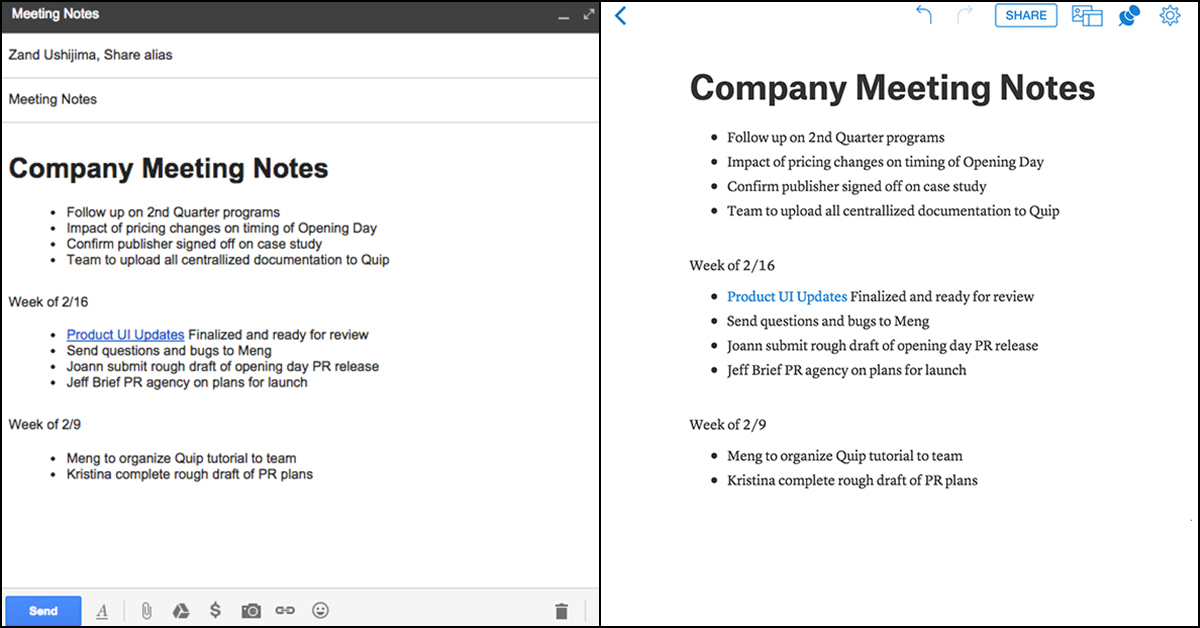Click the pin icon in Quip toolbar
1200x628 pixels.
click(1128, 15)
